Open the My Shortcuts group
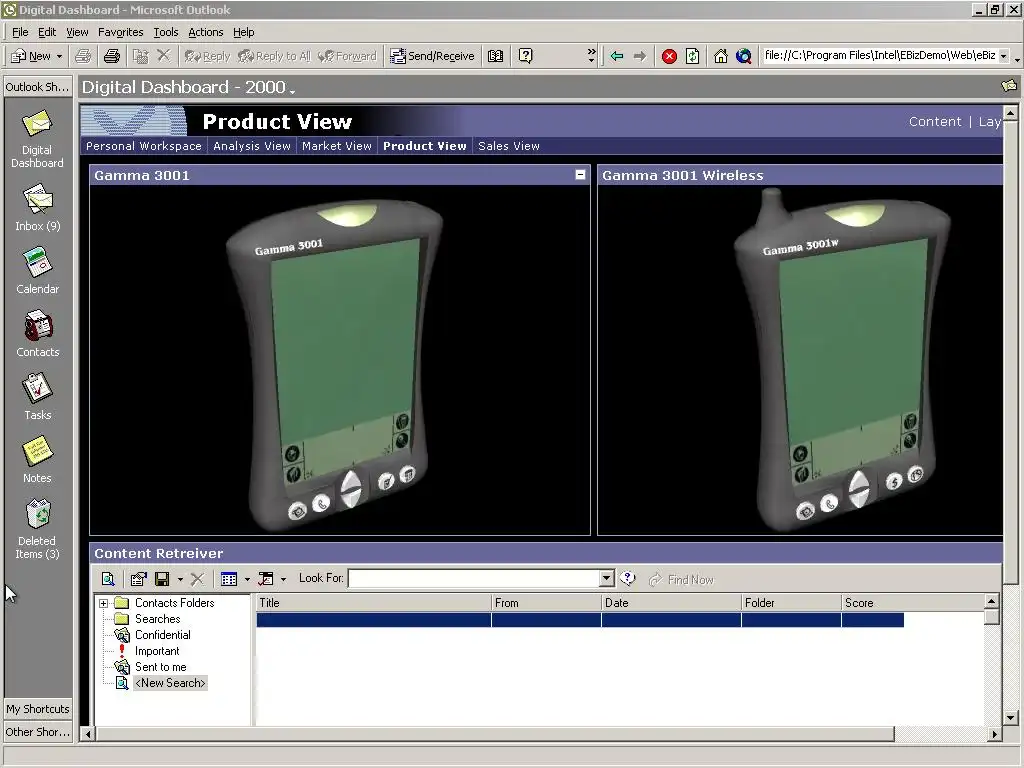The image size is (1024, 768). pos(37,709)
